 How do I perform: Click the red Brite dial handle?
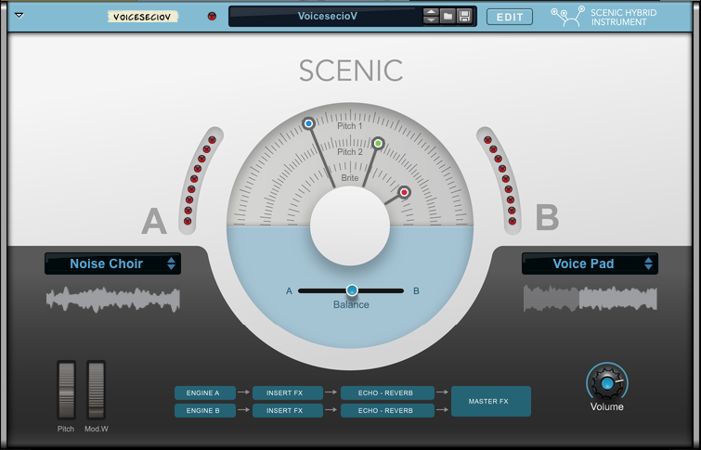tap(405, 192)
